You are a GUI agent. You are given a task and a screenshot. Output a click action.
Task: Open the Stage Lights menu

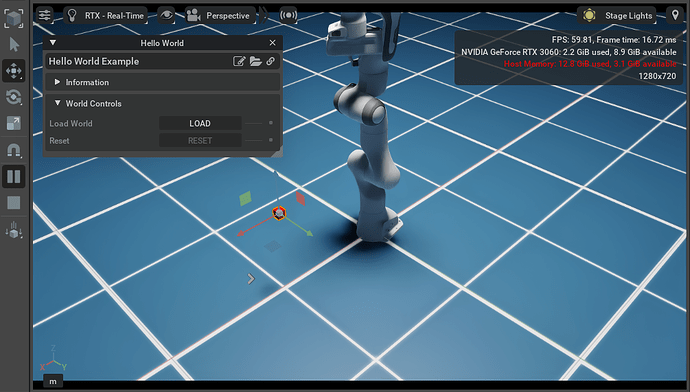point(617,15)
